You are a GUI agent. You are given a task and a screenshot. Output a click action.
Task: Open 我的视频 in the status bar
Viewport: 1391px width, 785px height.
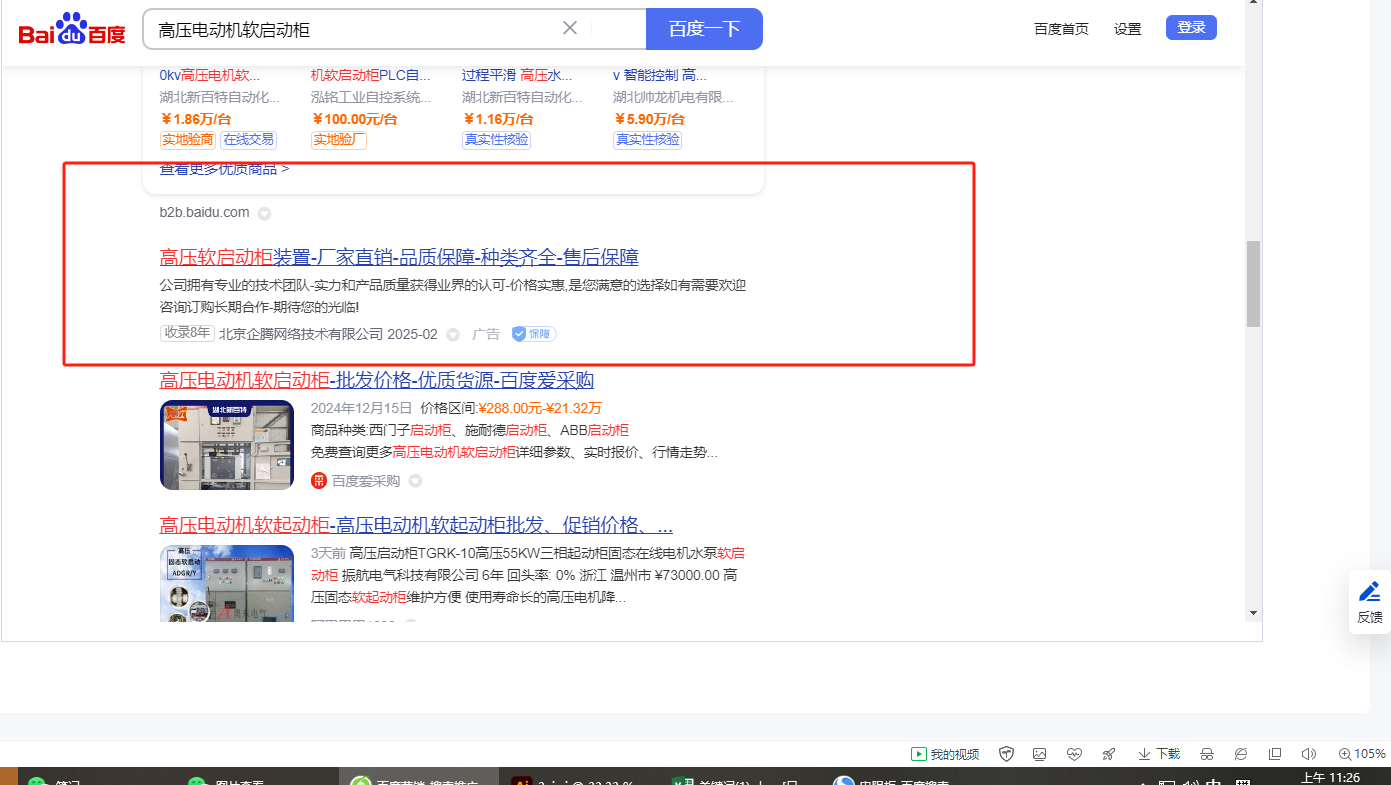(945, 754)
